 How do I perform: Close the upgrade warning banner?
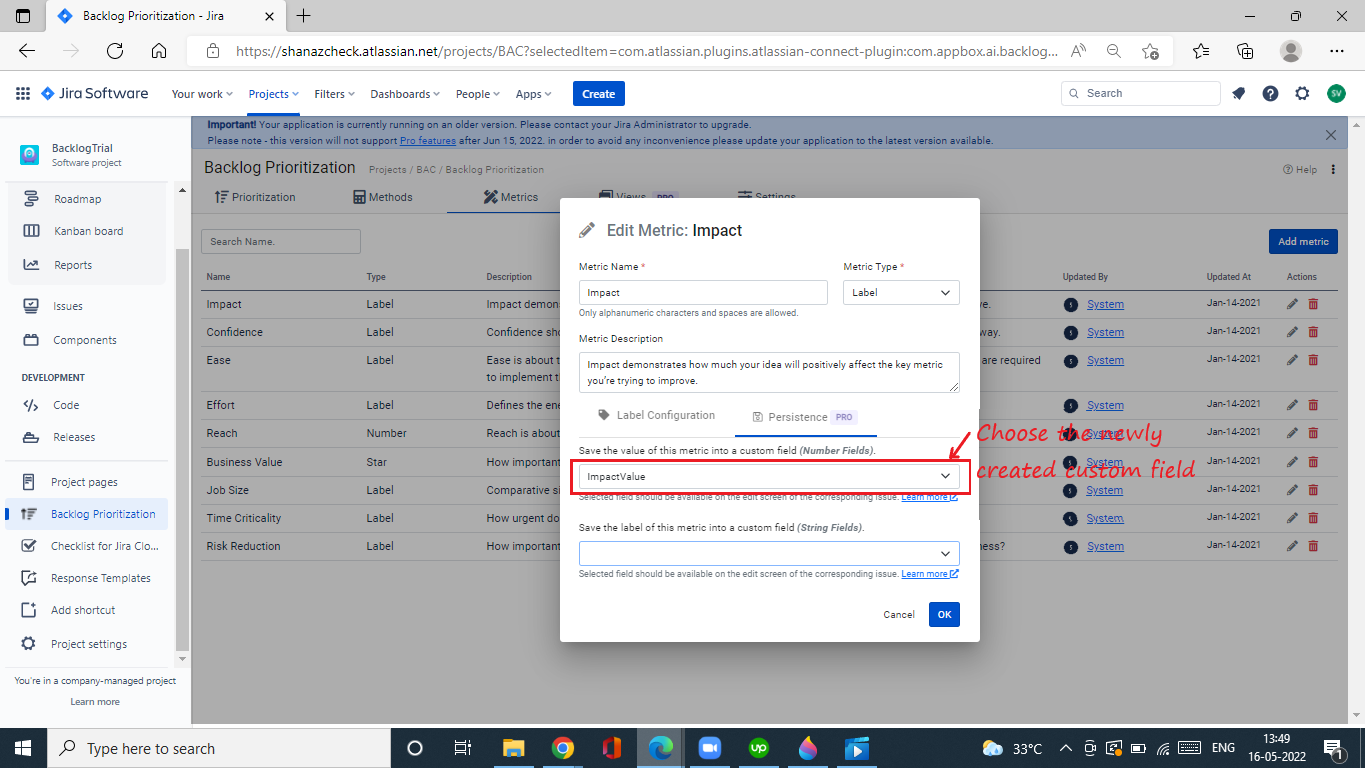point(1330,134)
